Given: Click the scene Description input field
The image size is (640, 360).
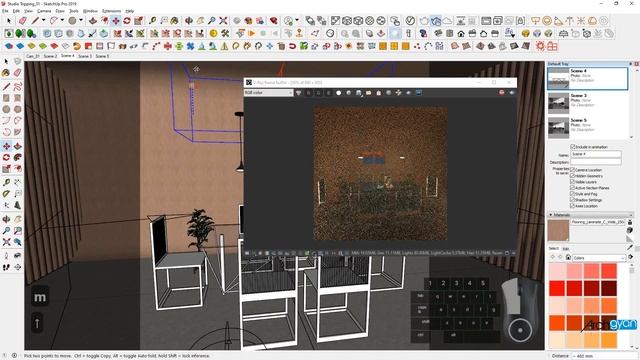Looking at the screenshot, I should [x=596, y=162].
